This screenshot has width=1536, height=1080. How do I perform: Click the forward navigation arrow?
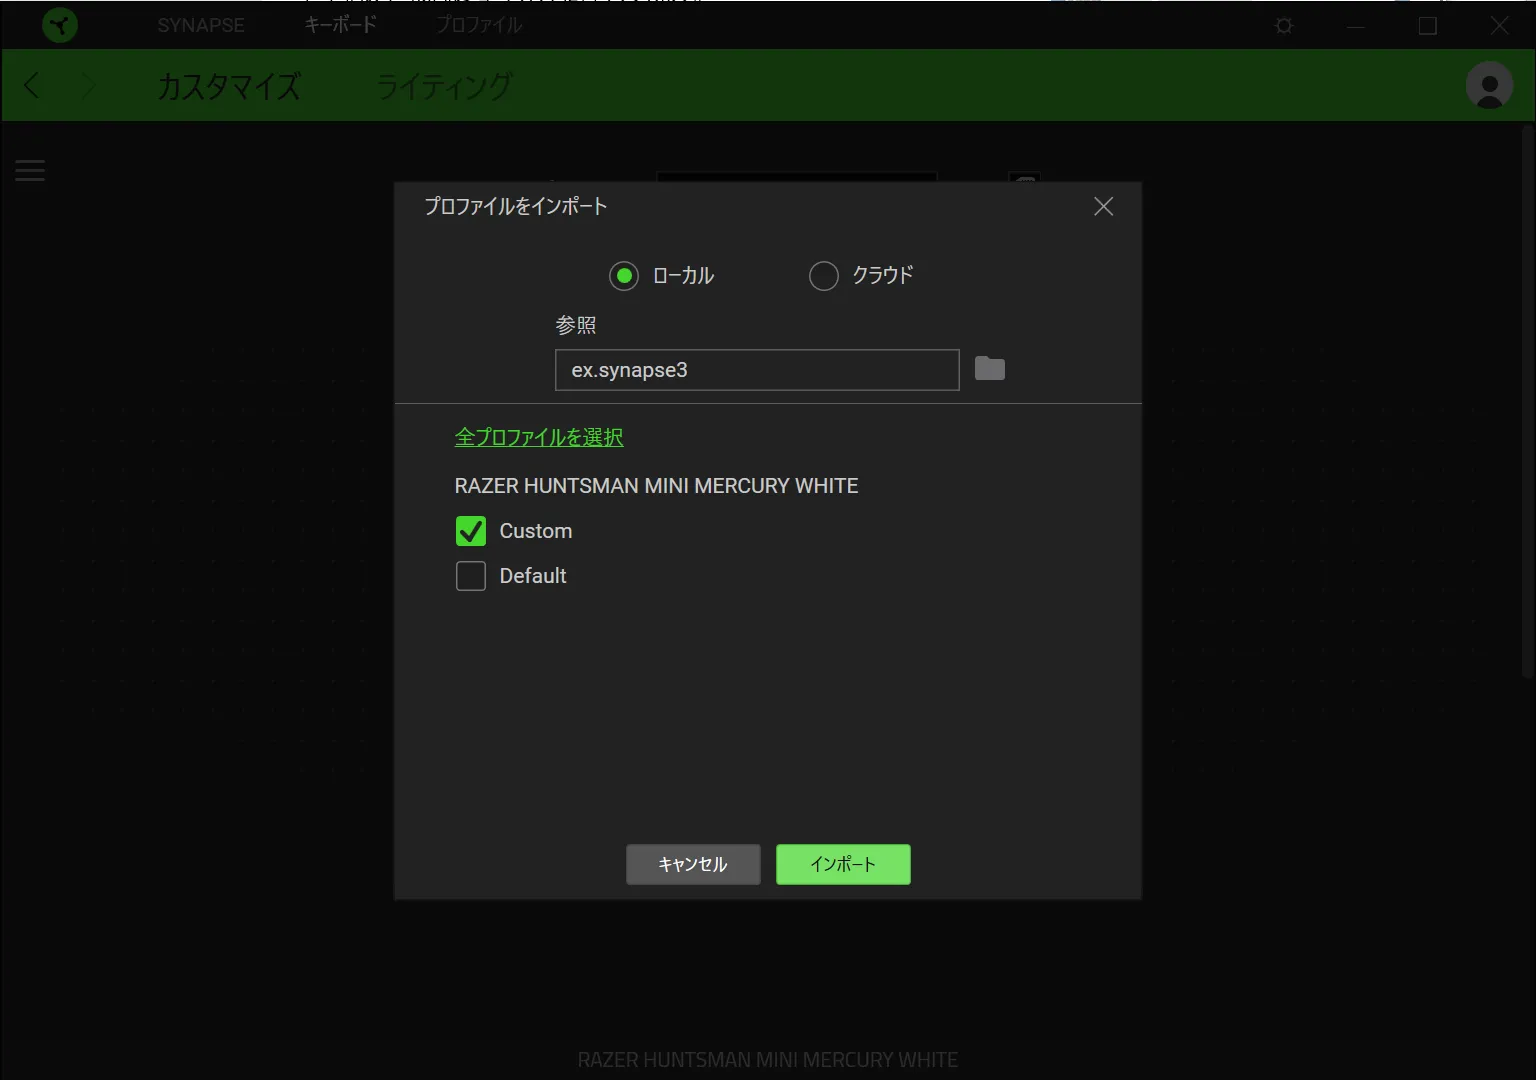coord(88,86)
